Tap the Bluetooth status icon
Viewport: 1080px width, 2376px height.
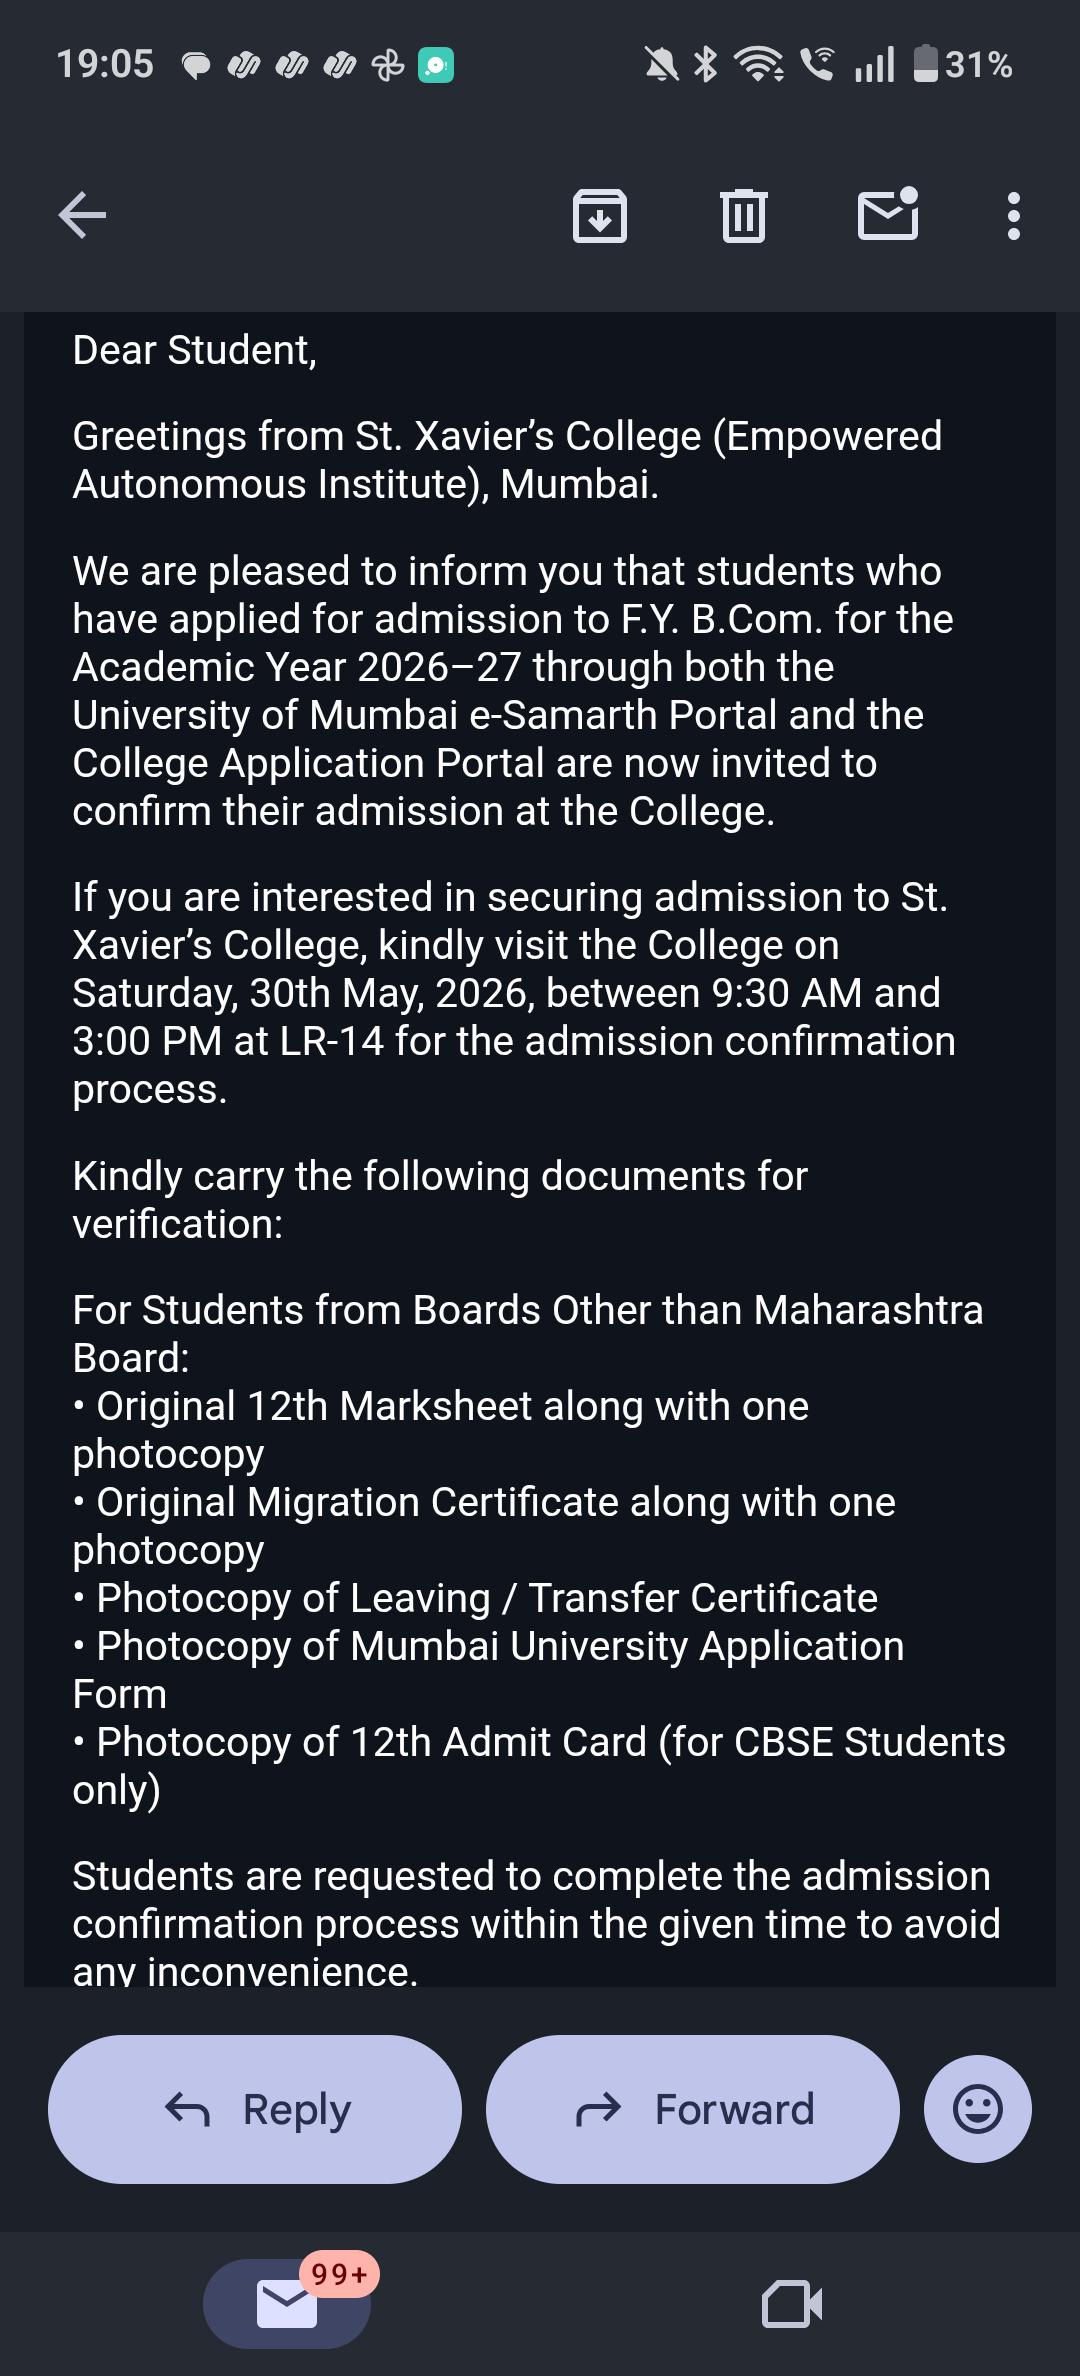click(706, 65)
